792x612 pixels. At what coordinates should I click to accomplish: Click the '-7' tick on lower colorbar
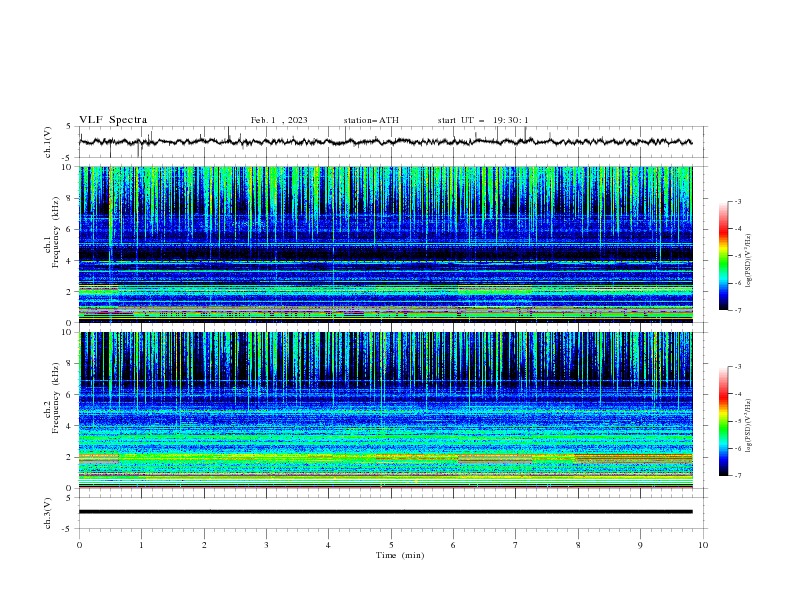pos(737,476)
